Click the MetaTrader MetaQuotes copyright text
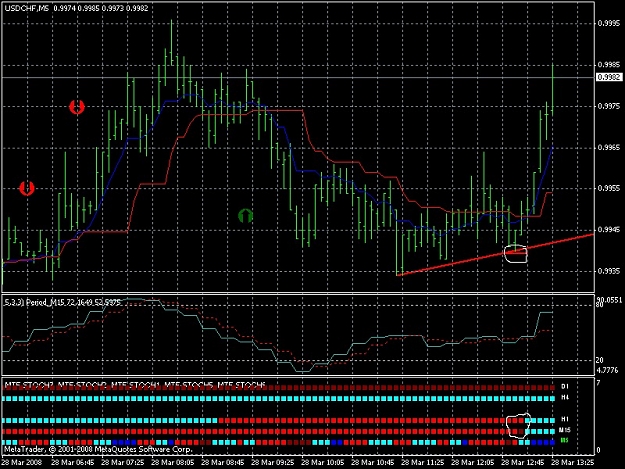The height and width of the screenshot is (469, 625). (98, 449)
